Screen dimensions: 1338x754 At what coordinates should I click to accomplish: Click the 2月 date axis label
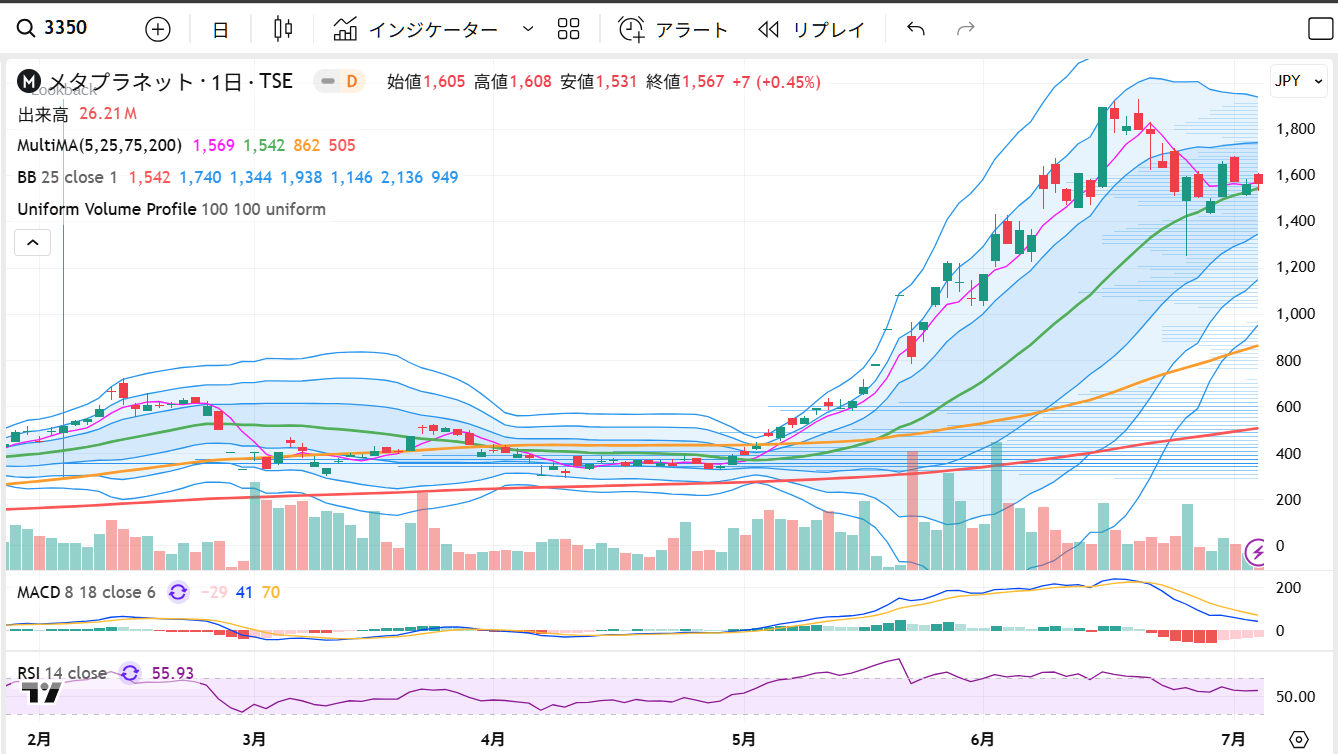click(x=38, y=740)
